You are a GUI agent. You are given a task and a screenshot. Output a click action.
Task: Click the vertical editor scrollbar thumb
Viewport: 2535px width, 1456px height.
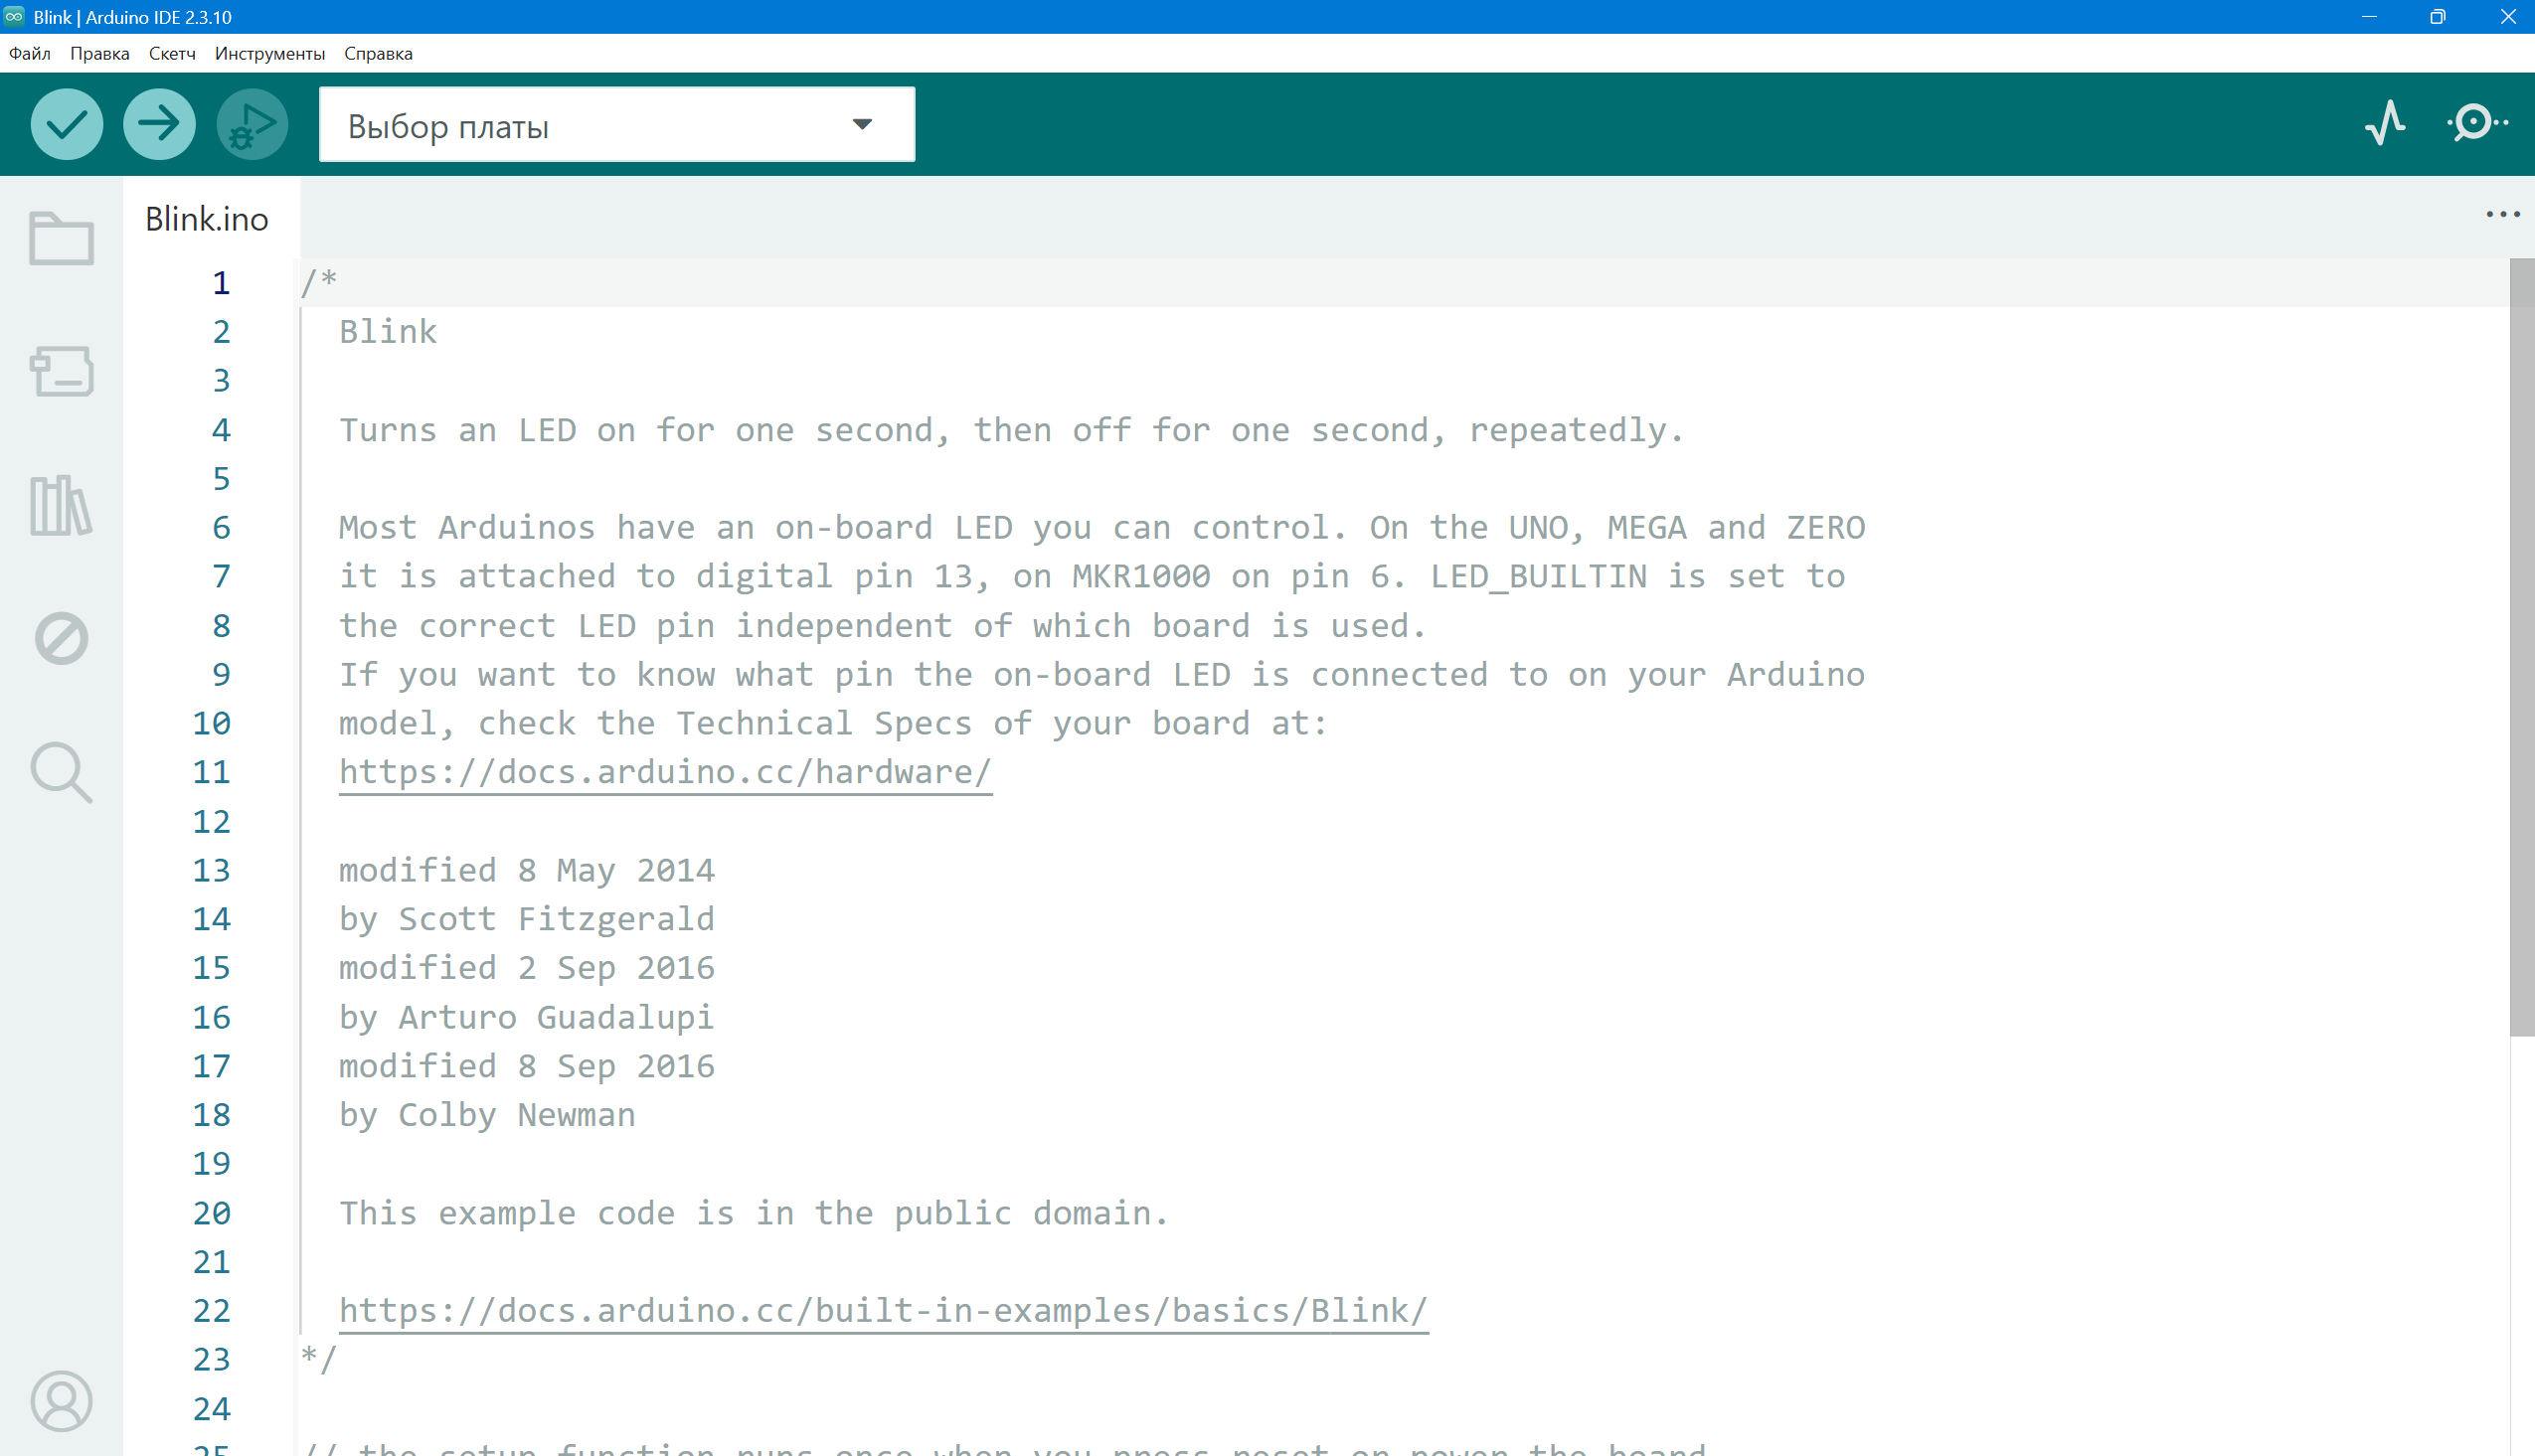[2521, 648]
